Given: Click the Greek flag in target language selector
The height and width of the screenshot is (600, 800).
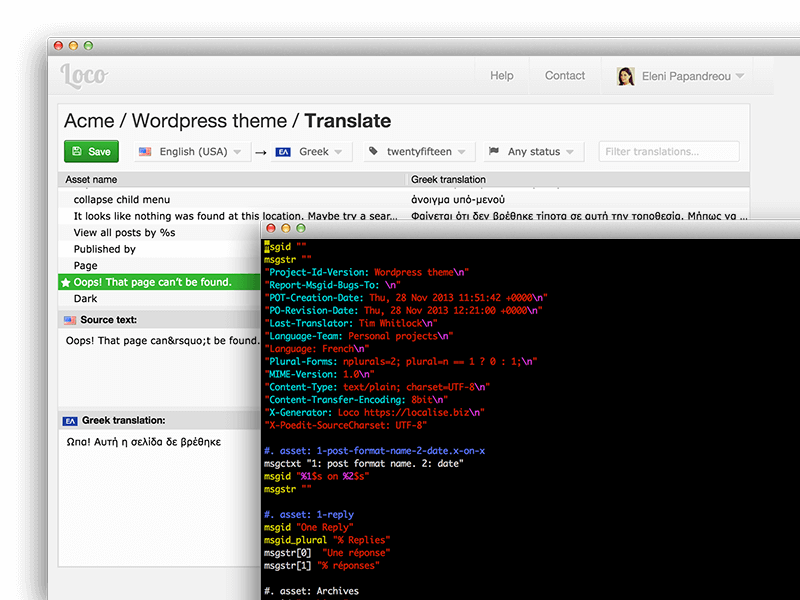Looking at the screenshot, I should point(284,152).
